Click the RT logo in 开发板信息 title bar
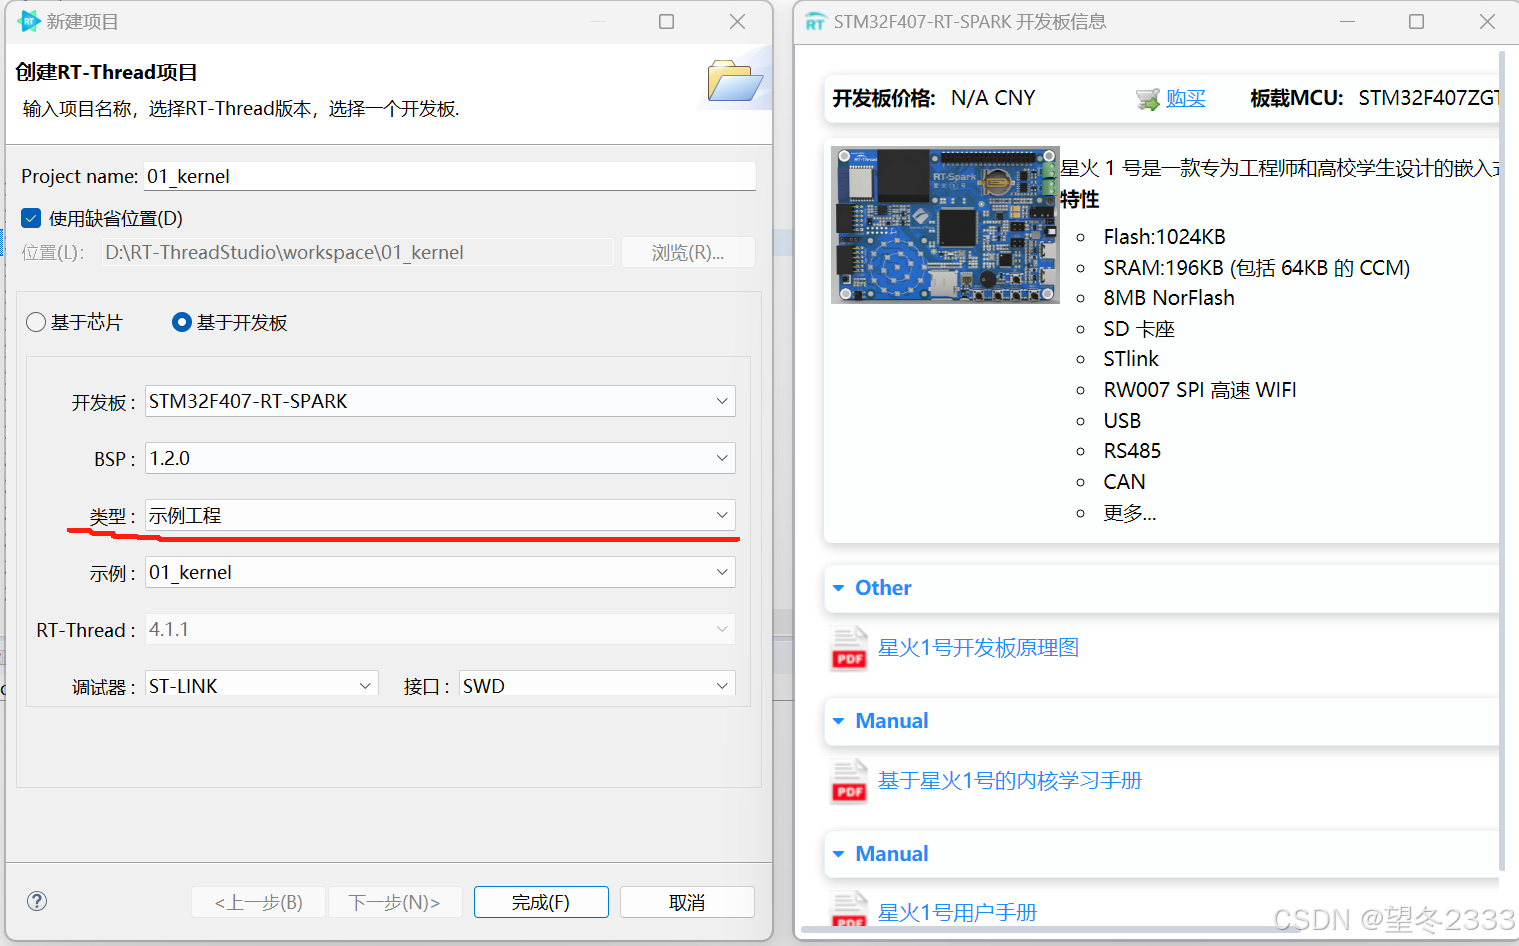Screen dimensions: 1519x946 coord(815,22)
